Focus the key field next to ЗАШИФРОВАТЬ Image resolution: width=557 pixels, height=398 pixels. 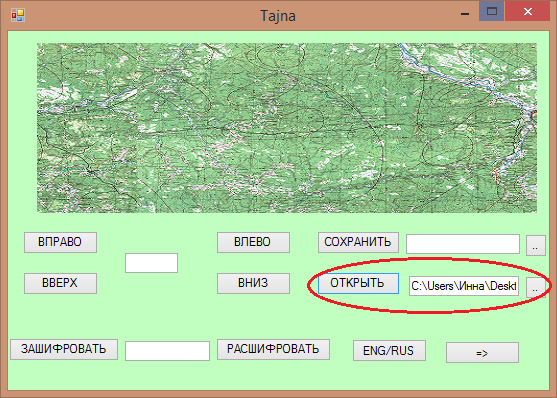point(167,351)
